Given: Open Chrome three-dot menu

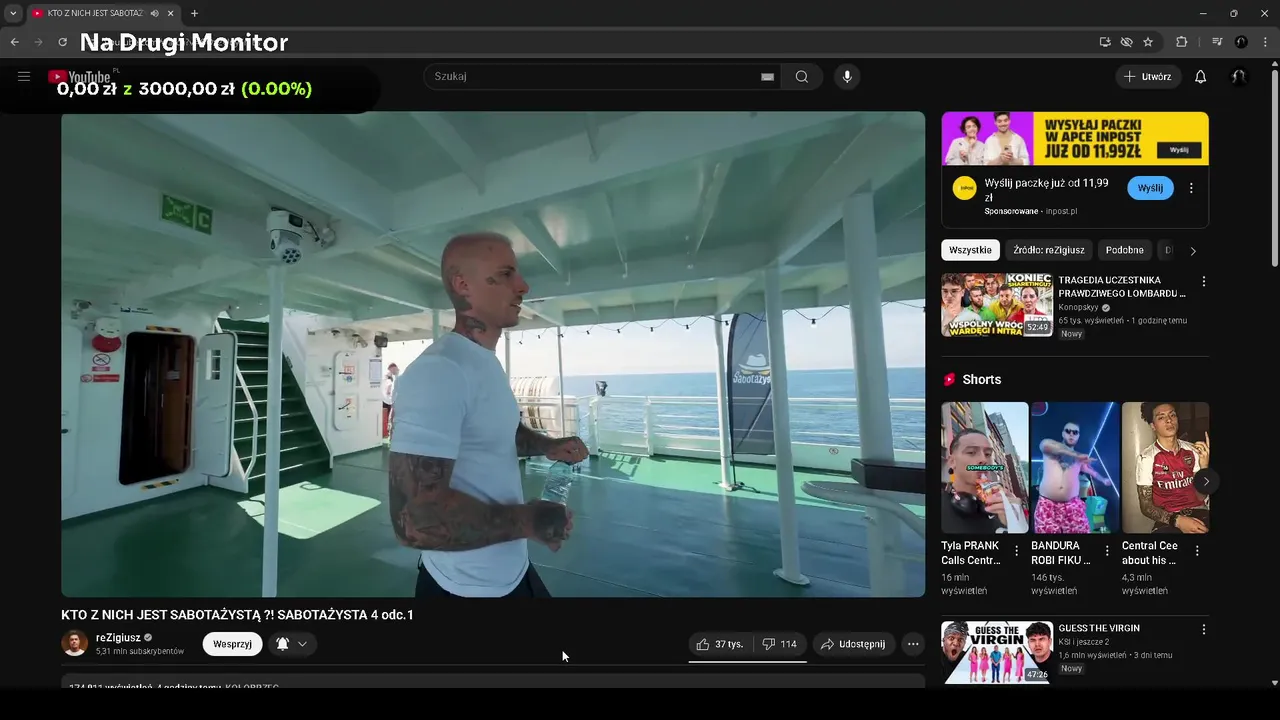Looking at the screenshot, I should tap(1265, 42).
